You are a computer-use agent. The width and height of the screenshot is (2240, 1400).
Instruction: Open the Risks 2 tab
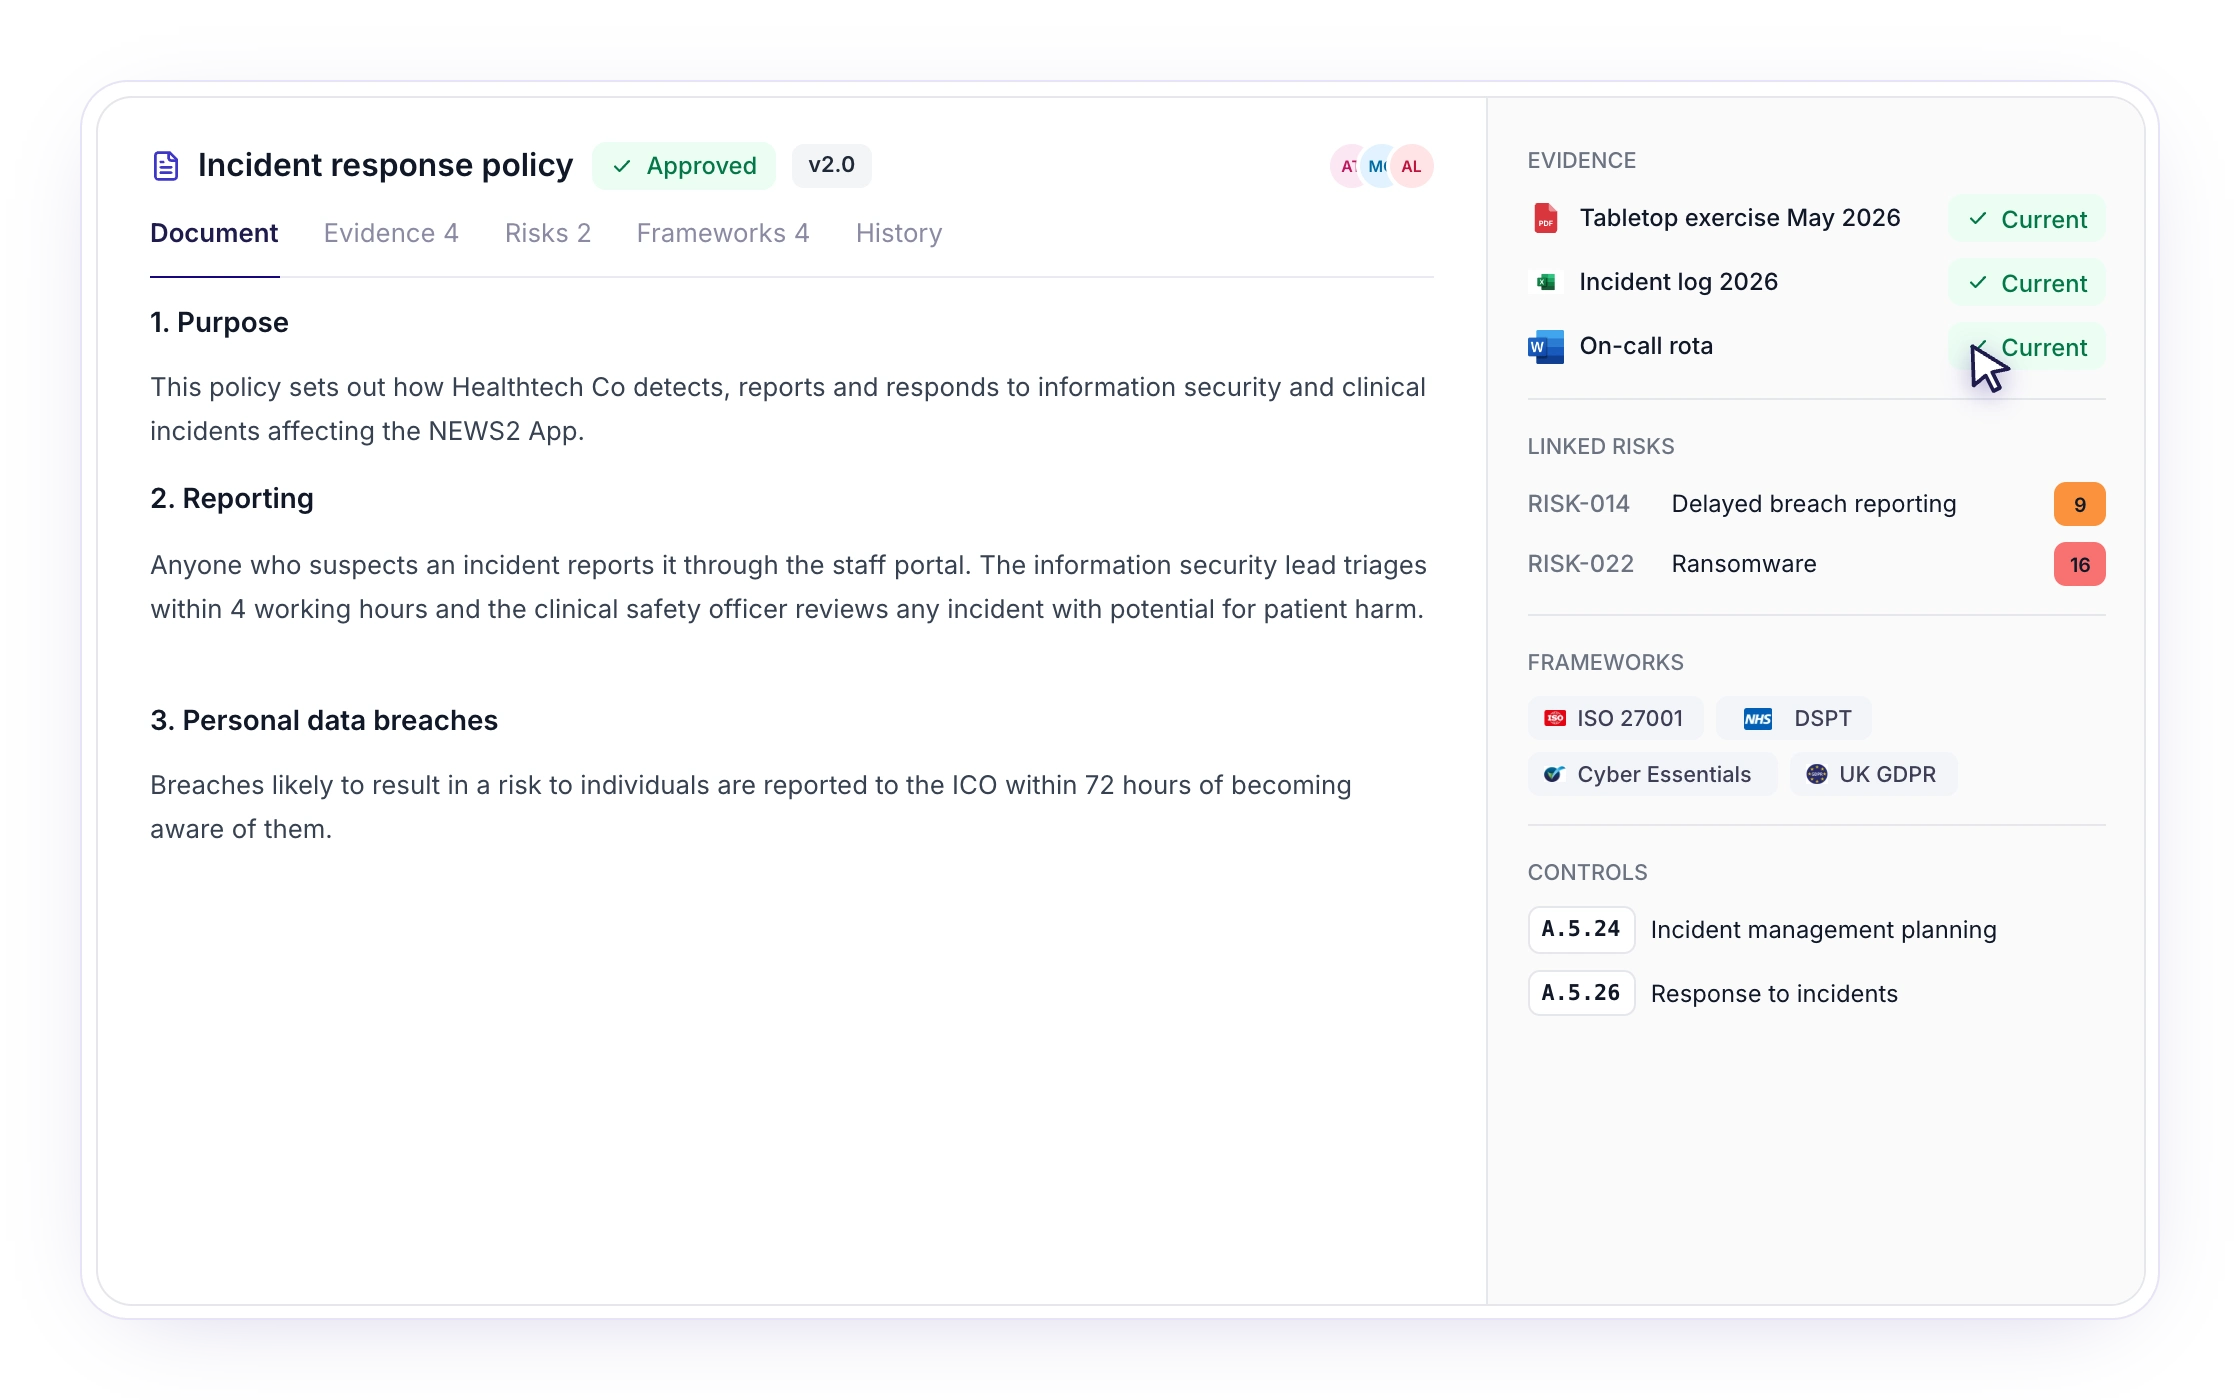point(548,233)
